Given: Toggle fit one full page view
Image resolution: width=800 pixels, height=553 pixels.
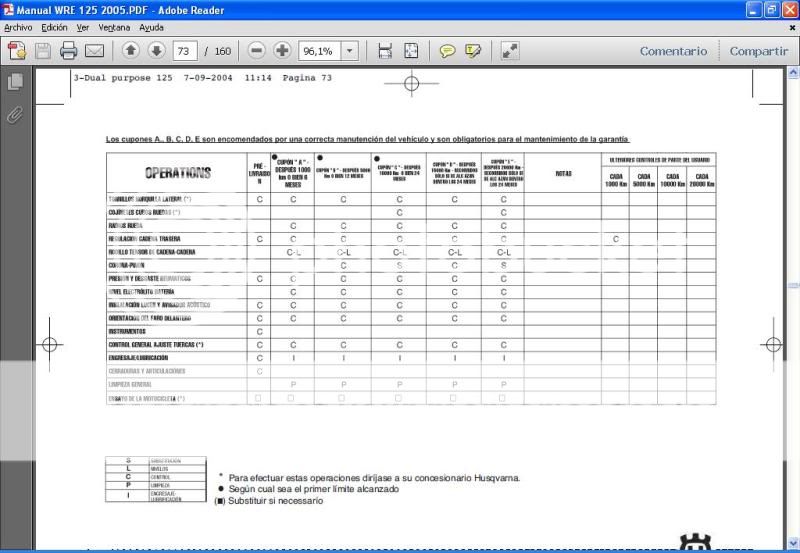Looking at the screenshot, I should [411, 50].
